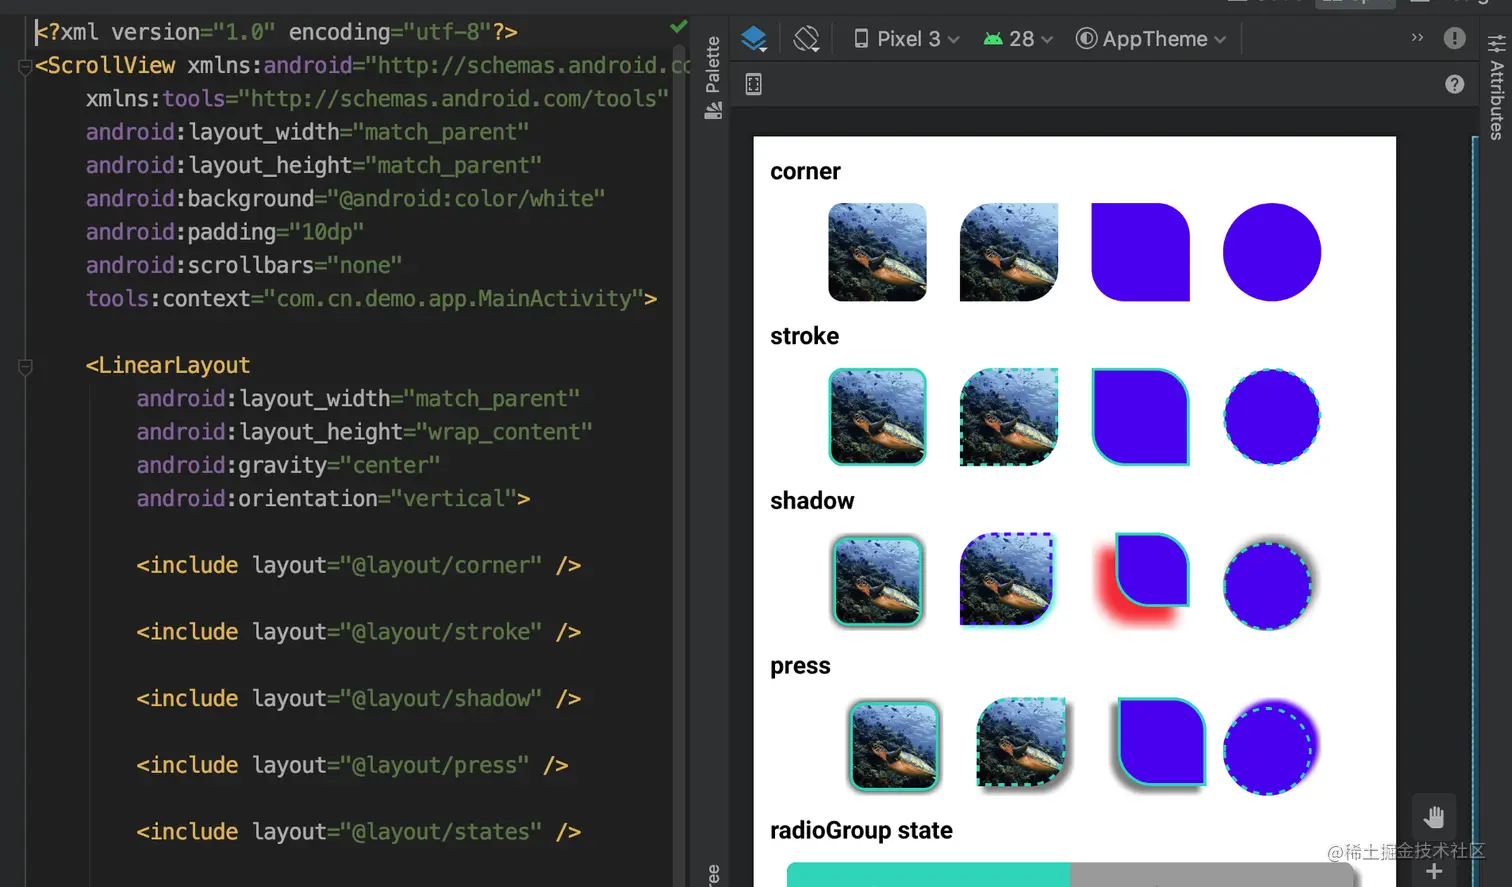Change theme via the AppTheme dropdown
The image size is (1512, 887).
coord(1150,38)
